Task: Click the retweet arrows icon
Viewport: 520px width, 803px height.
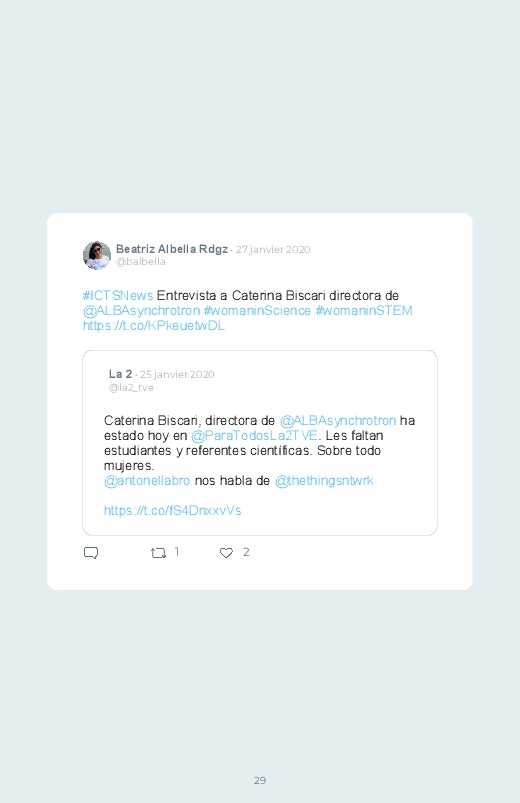Action: (x=158, y=553)
